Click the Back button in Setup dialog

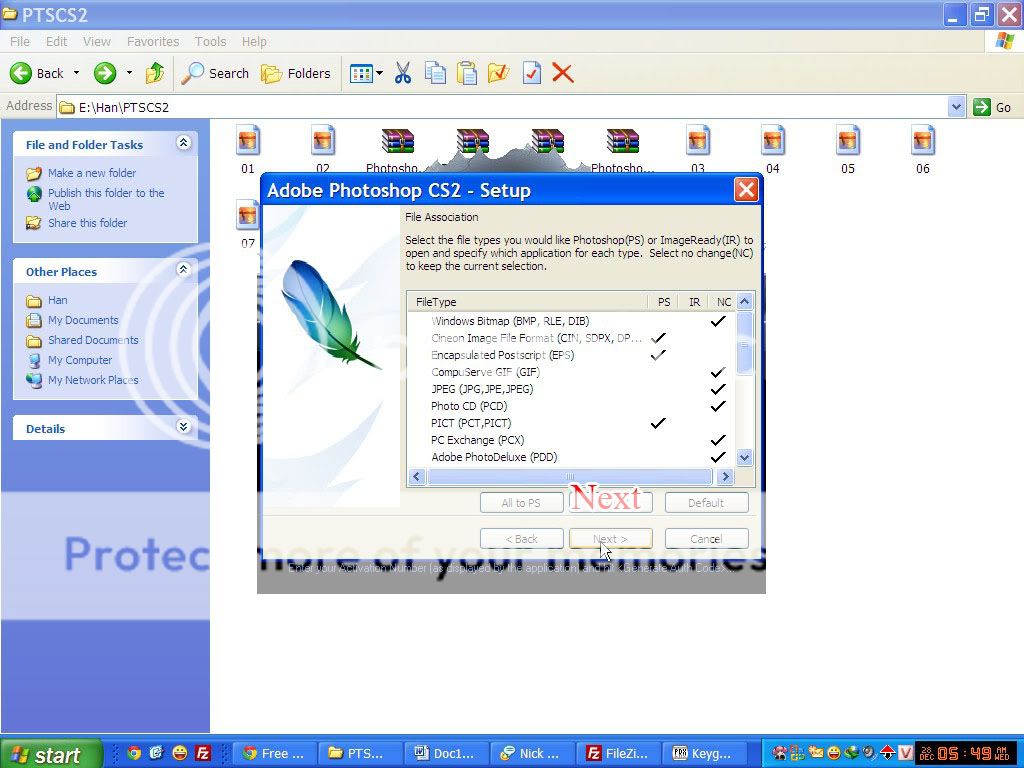pyautogui.click(x=521, y=539)
